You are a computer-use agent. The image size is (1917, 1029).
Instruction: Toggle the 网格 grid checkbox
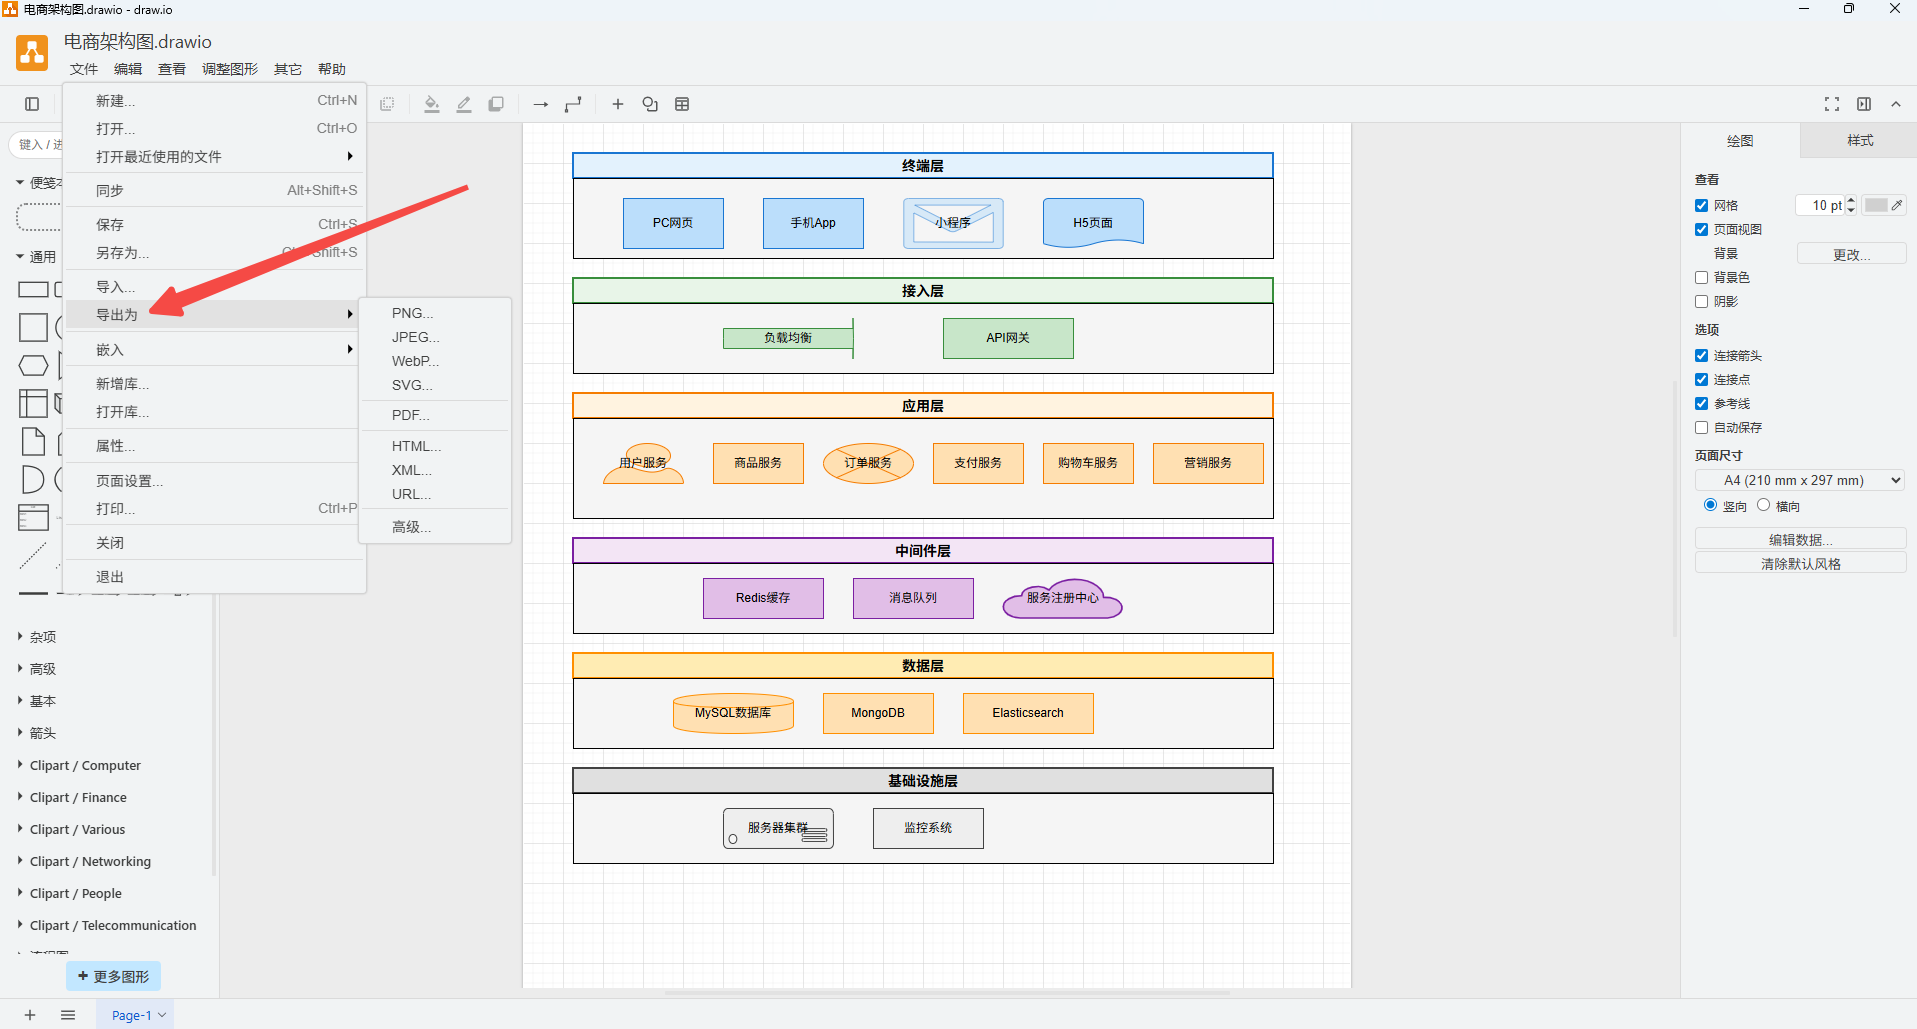click(x=1701, y=205)
